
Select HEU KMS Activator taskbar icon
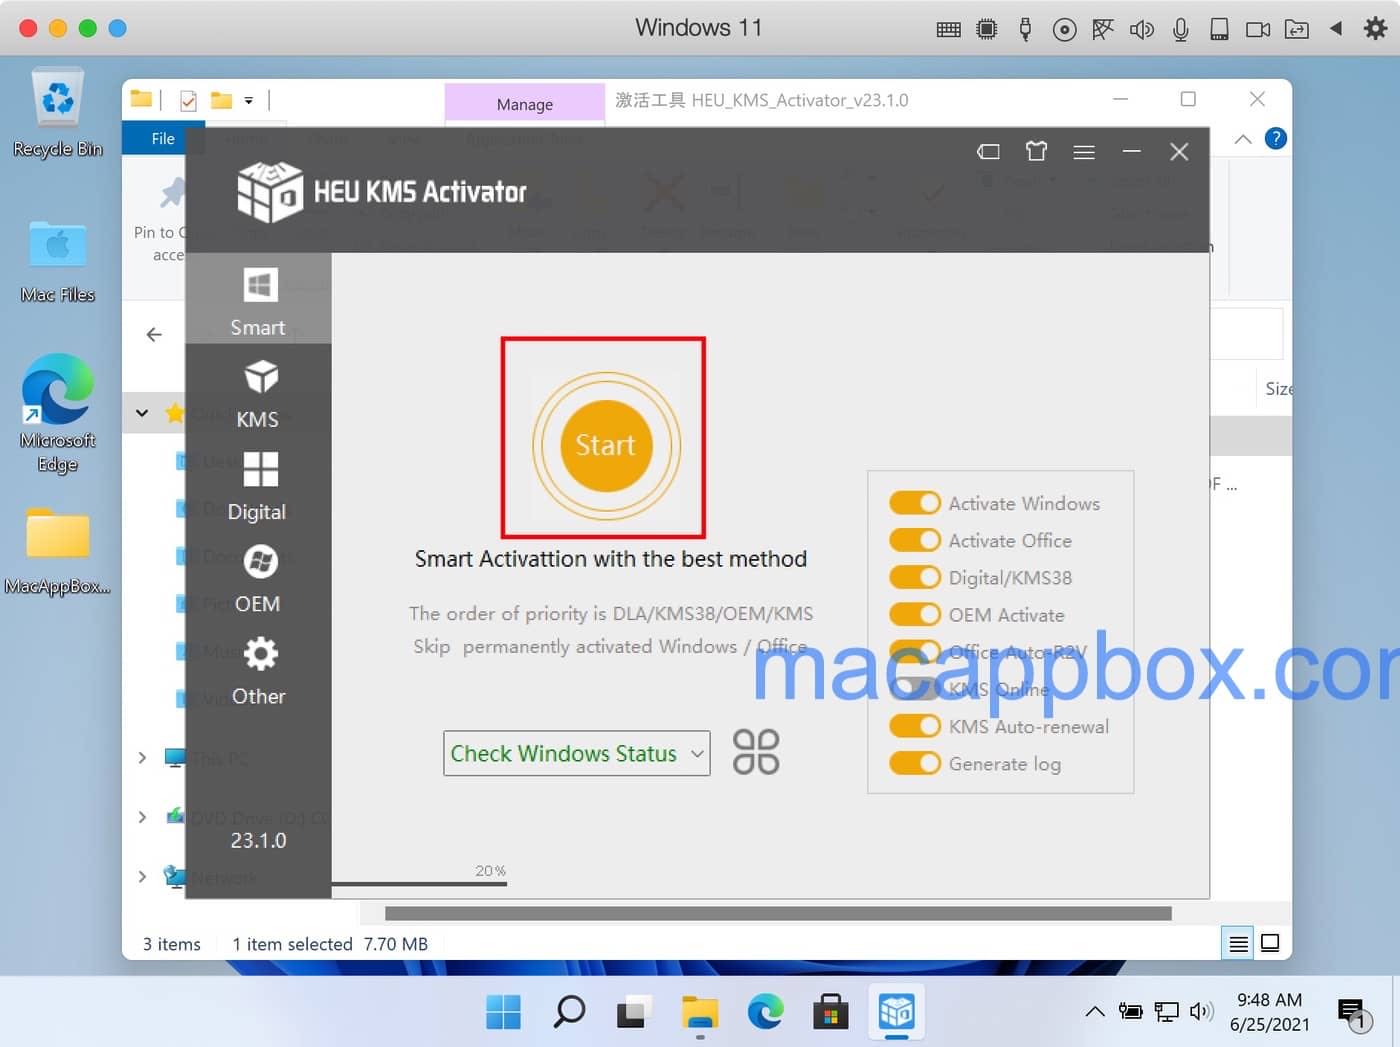pos(896,1012)
